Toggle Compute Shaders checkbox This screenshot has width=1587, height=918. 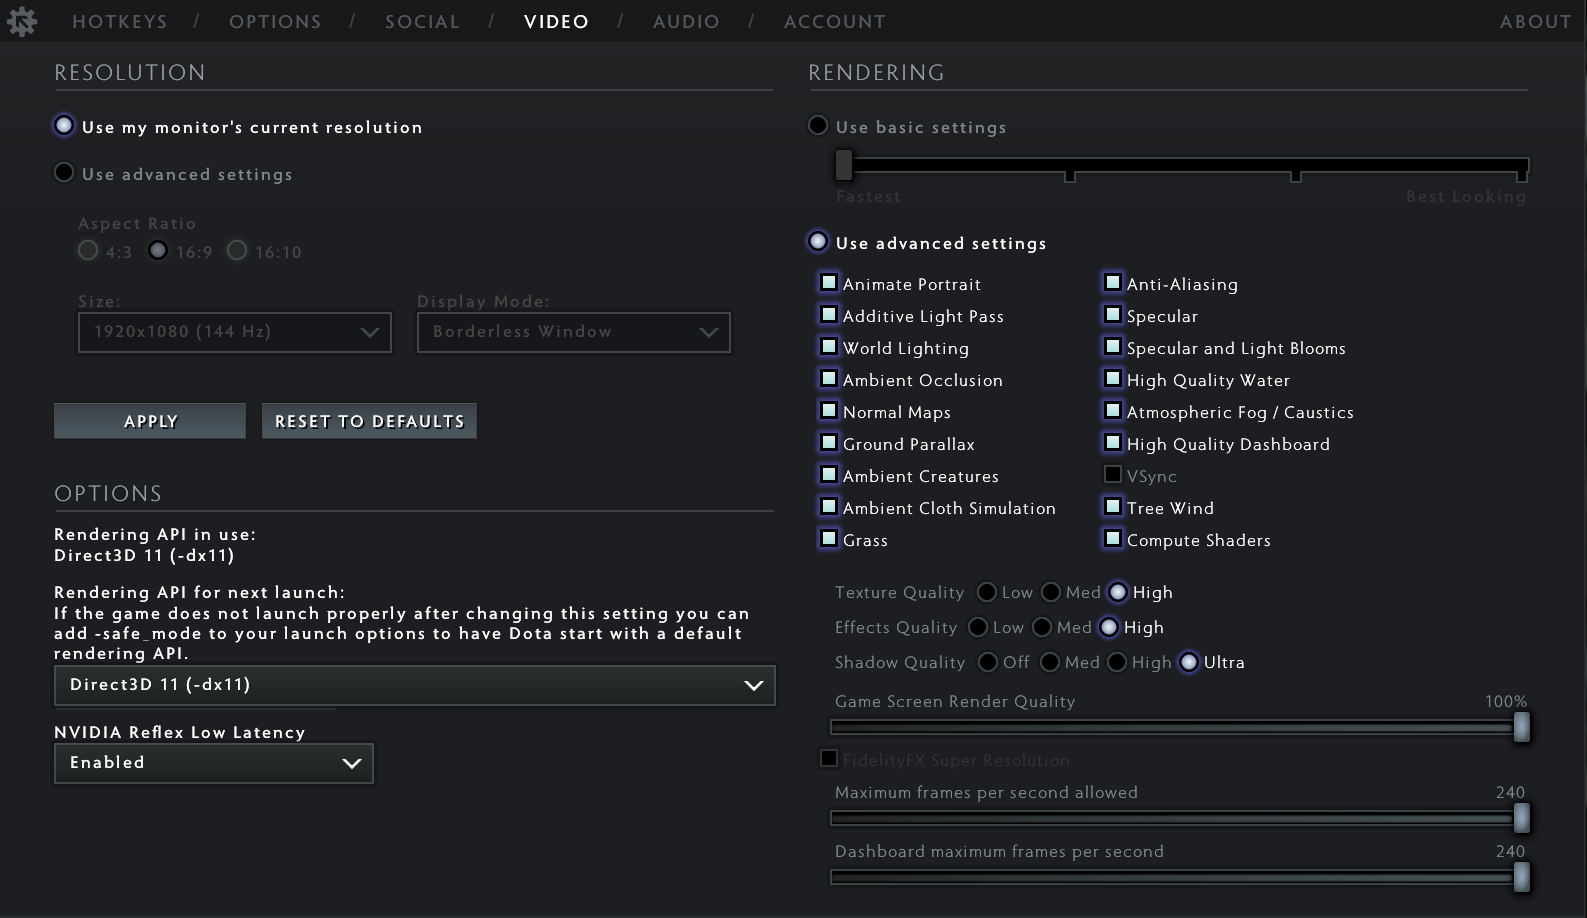click(1113, 539)
